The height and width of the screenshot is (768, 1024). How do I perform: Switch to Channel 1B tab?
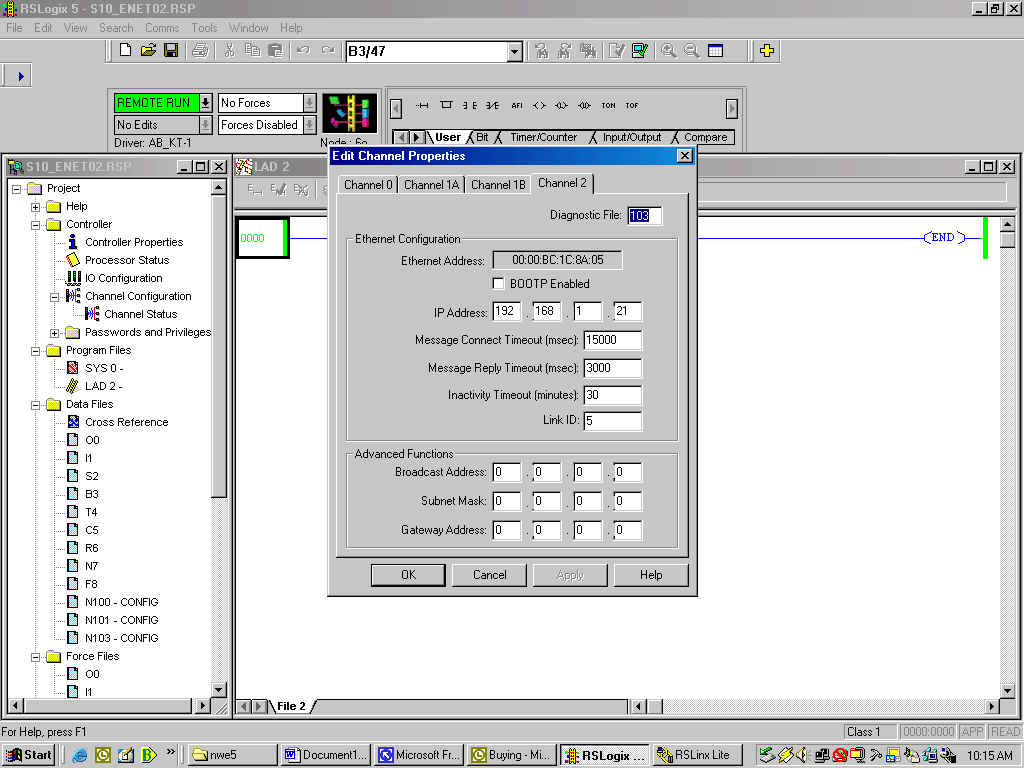point(498,185)
